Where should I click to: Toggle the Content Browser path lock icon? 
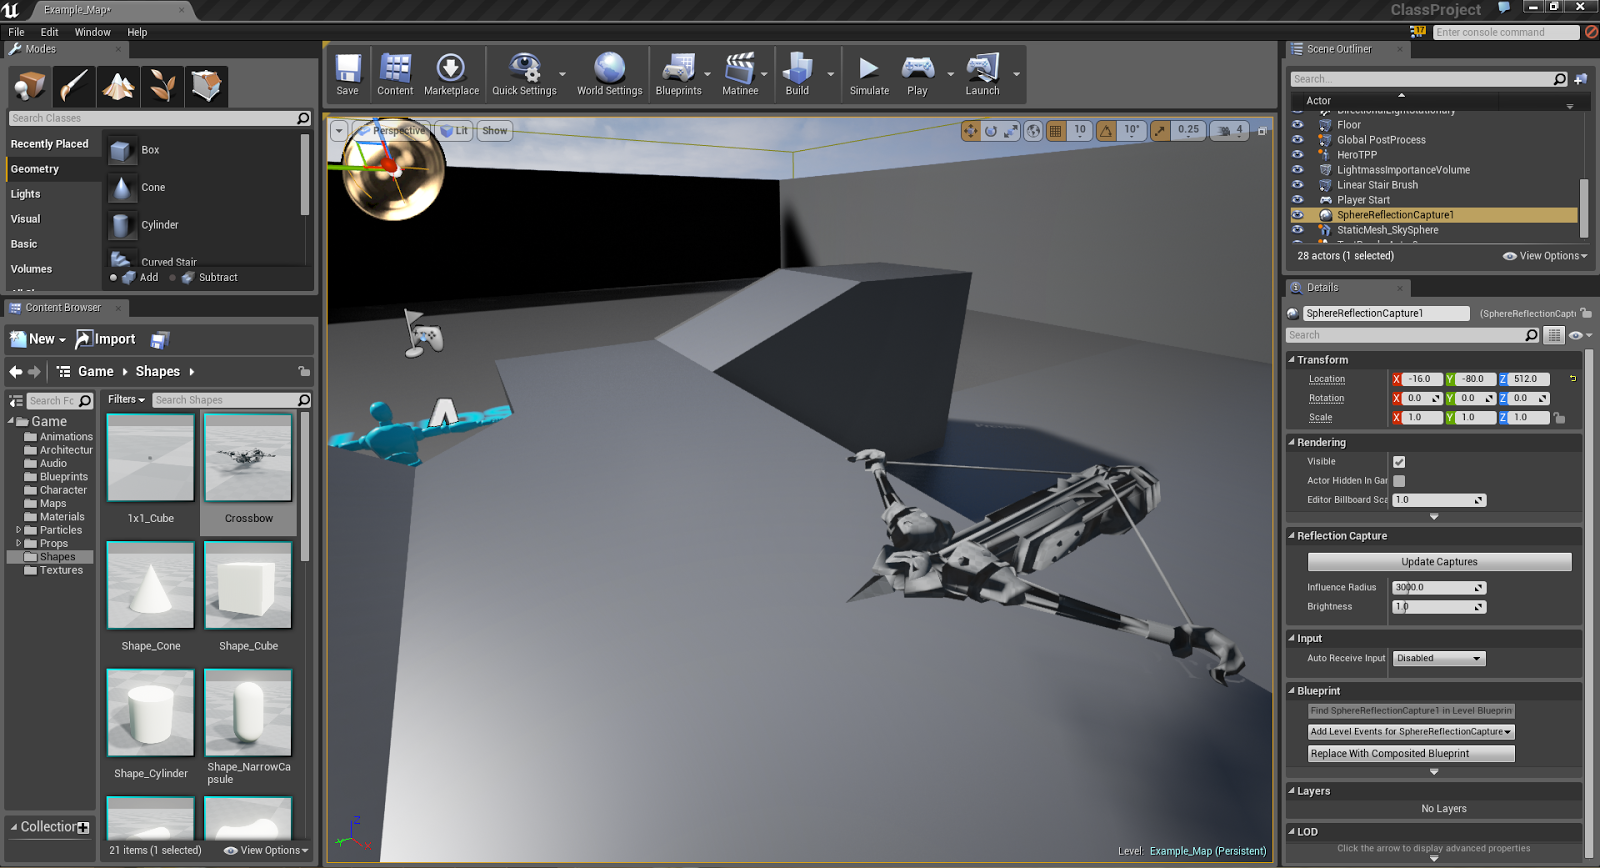(x=304, y=371)
